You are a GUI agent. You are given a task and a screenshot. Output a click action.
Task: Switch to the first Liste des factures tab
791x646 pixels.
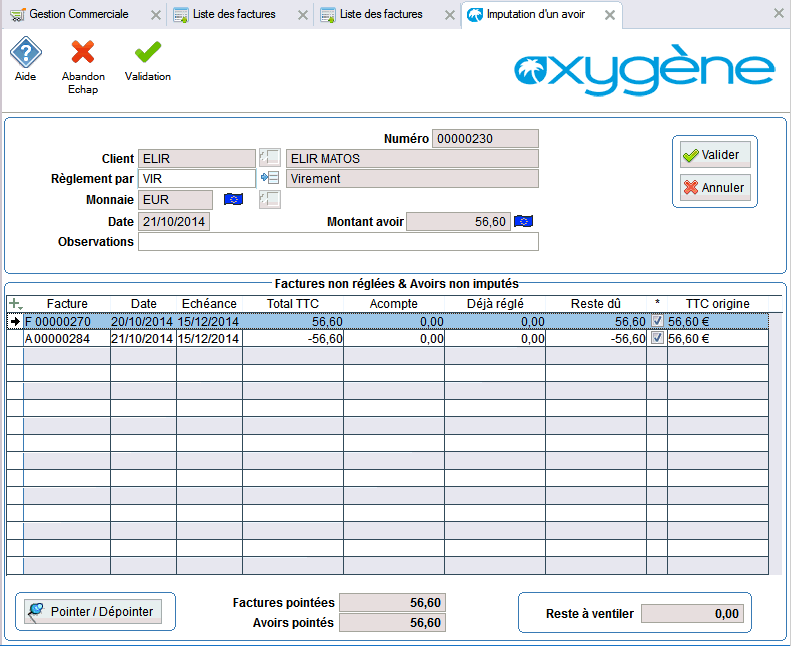tap(233, 15)
